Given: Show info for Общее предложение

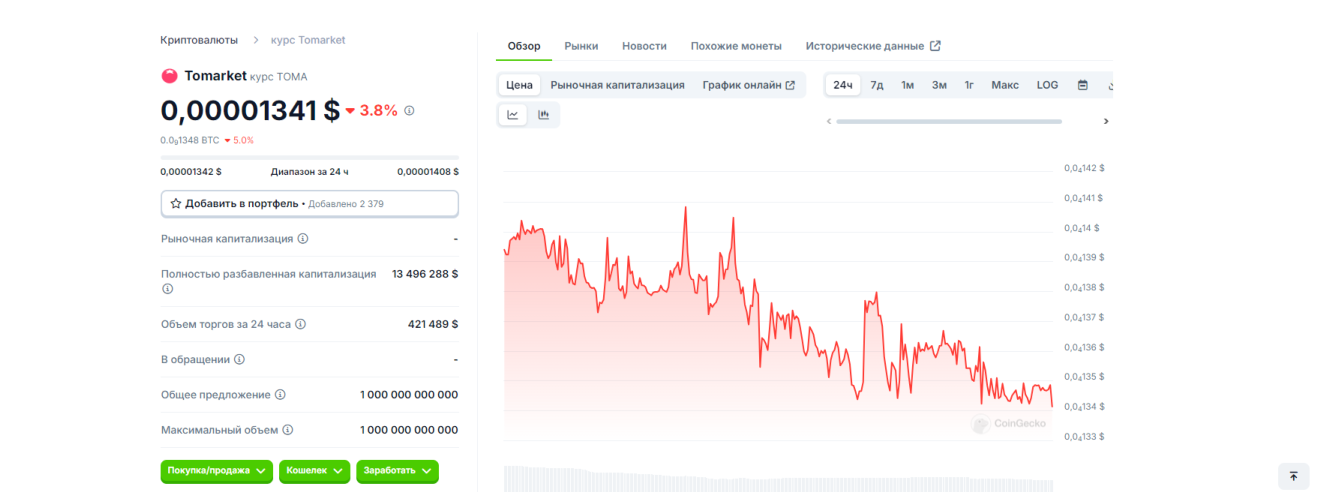Looking at the screenshot, I should click(x=280, y=395).
